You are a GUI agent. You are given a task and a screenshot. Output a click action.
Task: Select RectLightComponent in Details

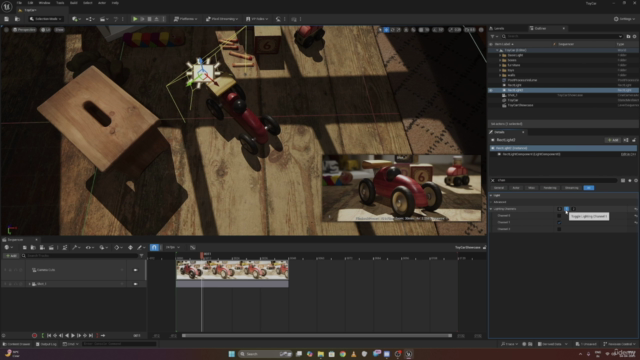click(531, 154)
